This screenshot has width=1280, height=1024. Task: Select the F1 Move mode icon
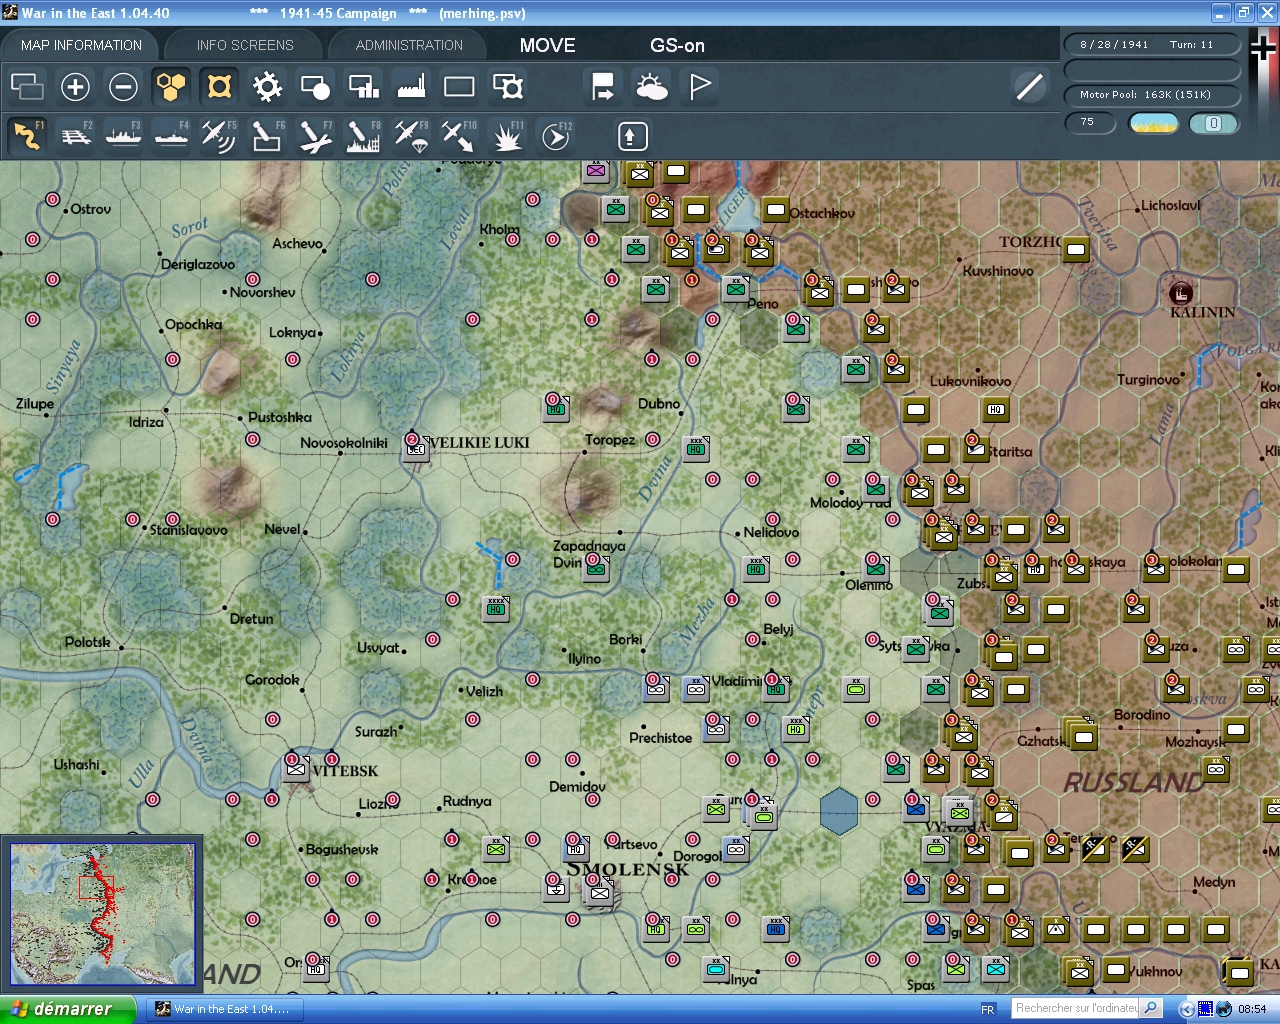point(27,136)
